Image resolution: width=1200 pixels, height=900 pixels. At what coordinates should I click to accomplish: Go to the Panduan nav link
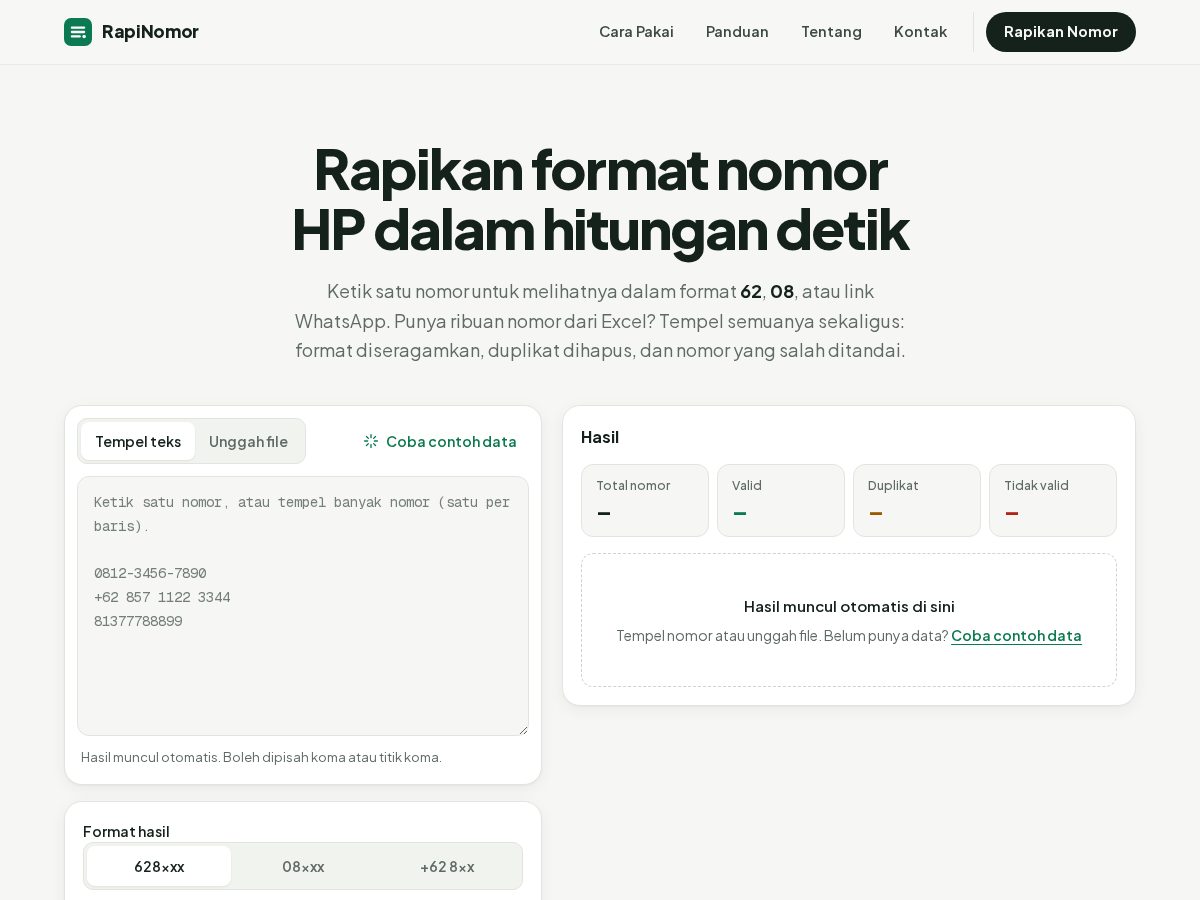coord(737,32)
